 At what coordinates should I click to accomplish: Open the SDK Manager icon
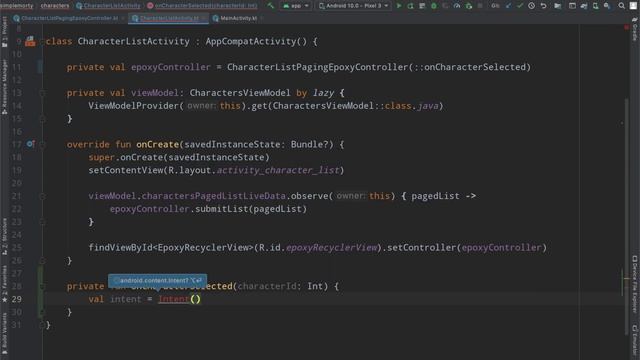[x=607, y=6]
